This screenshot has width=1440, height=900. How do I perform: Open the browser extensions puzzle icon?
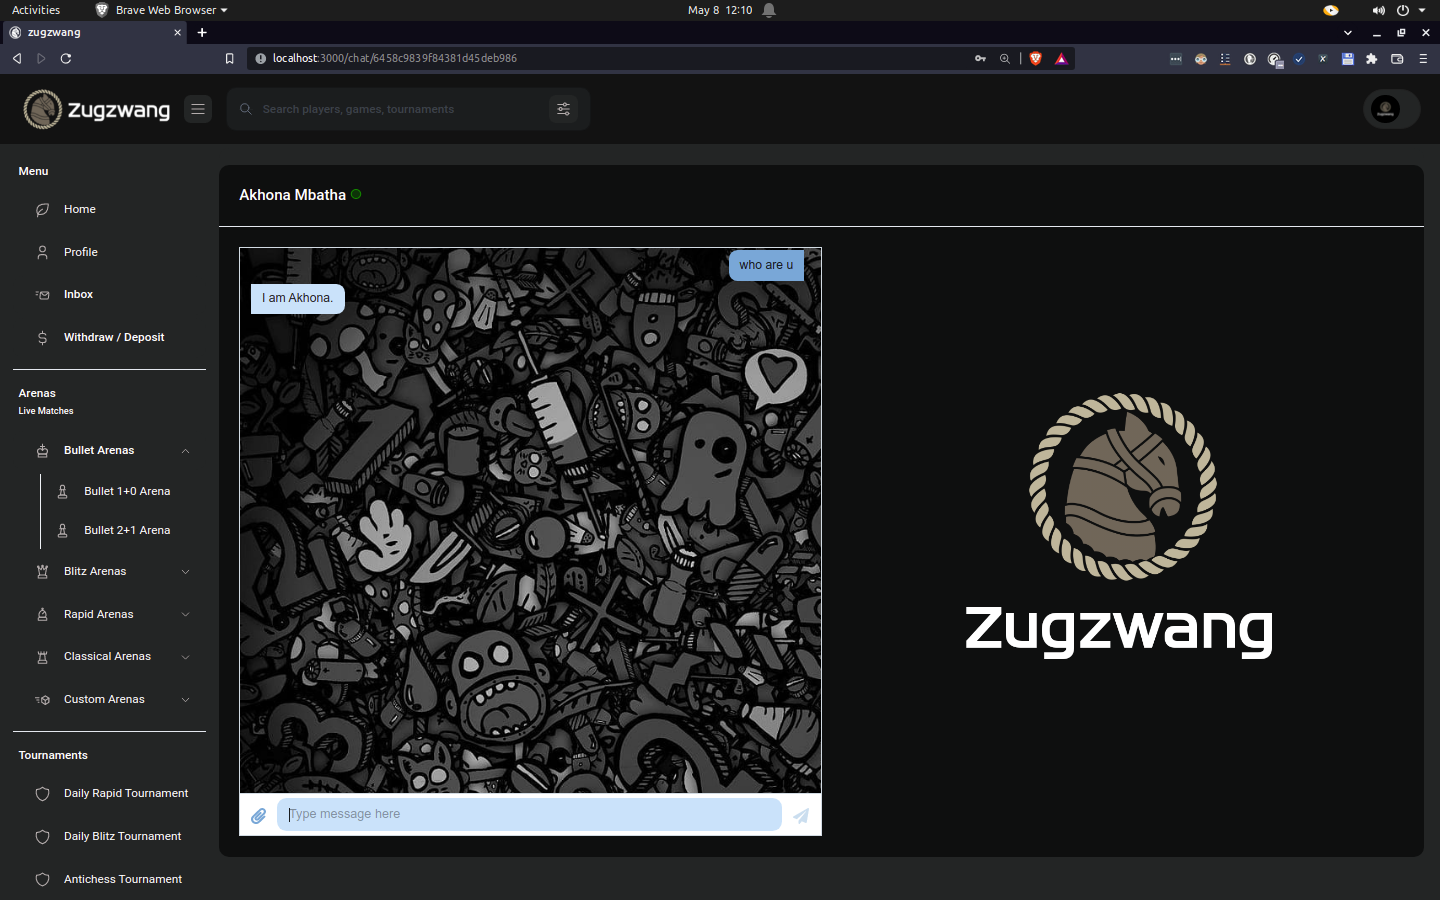coord(1372,59)
